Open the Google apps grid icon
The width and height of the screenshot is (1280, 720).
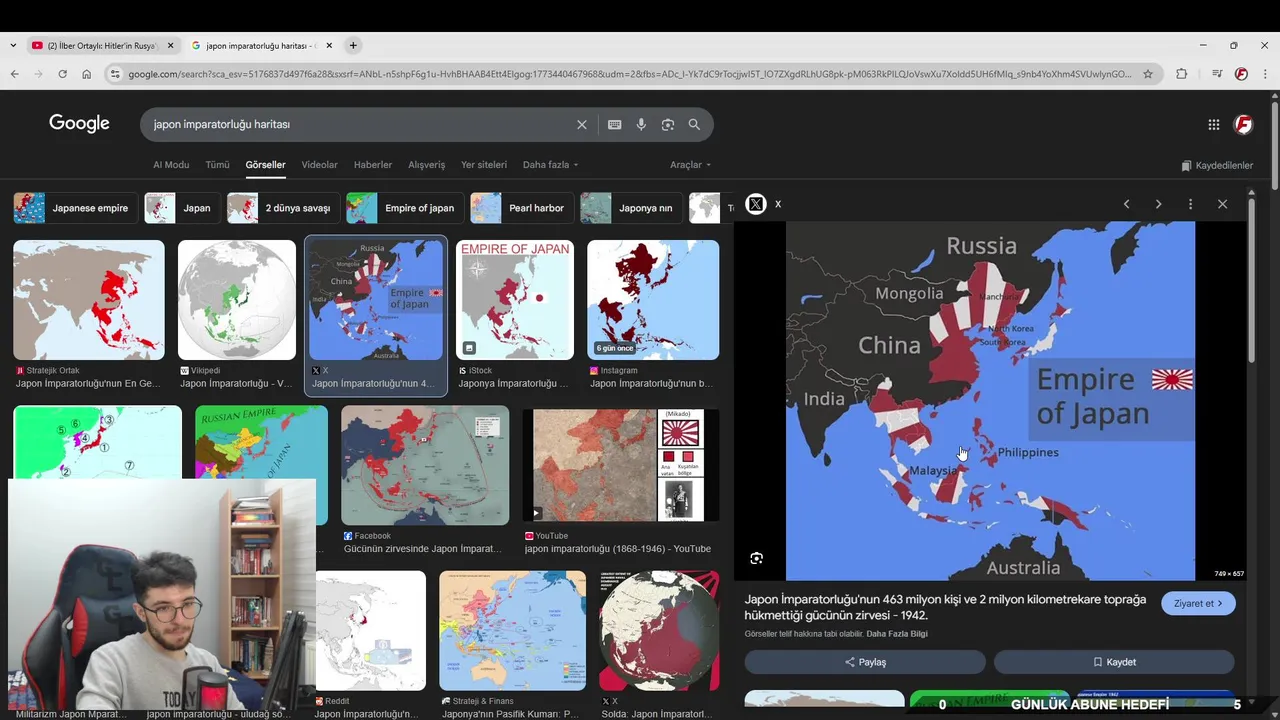pos(1213,125)
